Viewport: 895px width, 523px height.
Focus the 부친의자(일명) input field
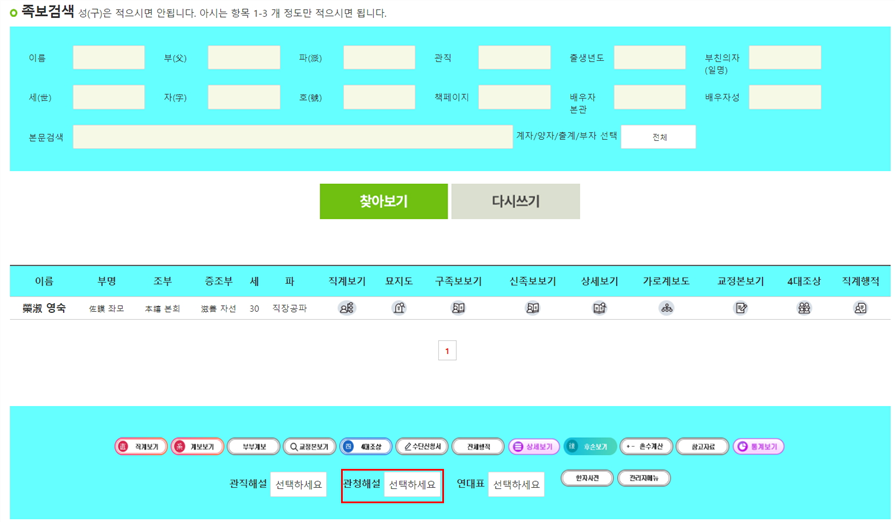click(785, 58)
